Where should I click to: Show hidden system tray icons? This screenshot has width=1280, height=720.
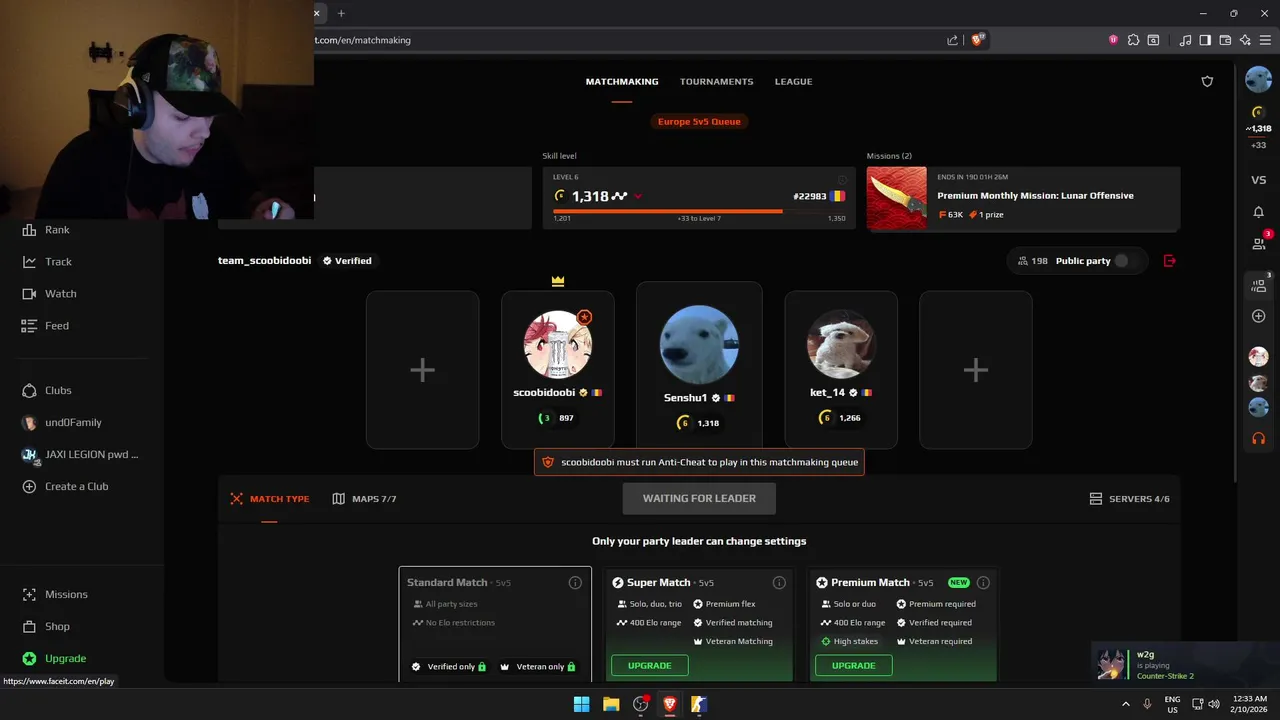click(x=1125, y=704)
